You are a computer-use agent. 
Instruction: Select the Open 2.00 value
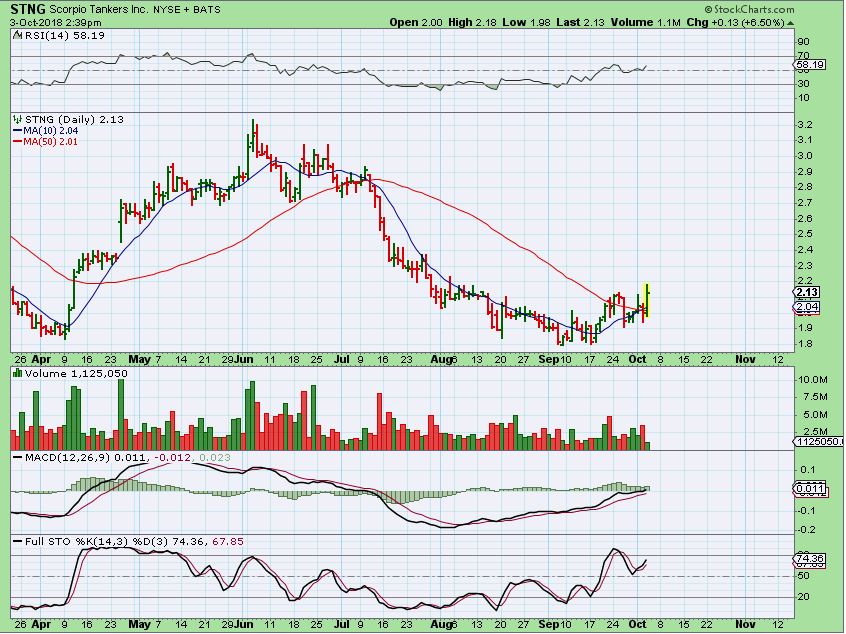point(416,23)
